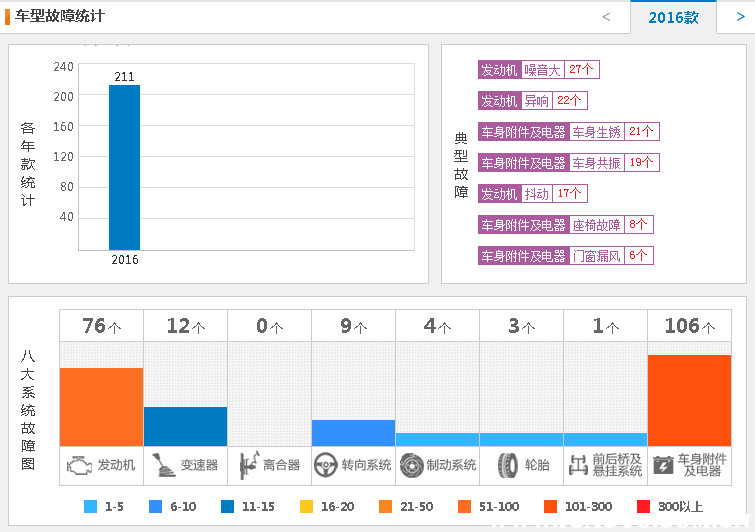The image size is (755, 532).
Task: Click the 1-5 light blue legend swatch
Action: 91,507
